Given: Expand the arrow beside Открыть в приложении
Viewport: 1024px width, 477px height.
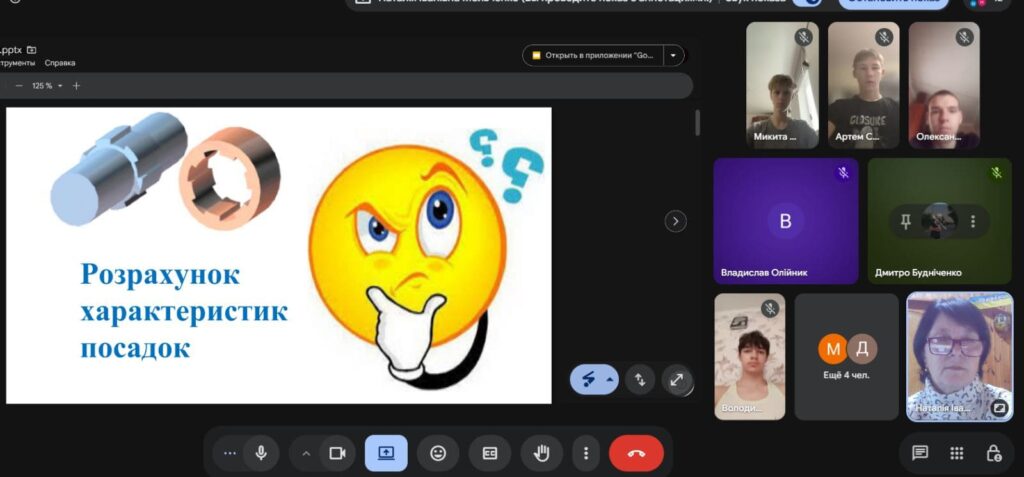Looking at the screenshot, I should pos(674,56).
